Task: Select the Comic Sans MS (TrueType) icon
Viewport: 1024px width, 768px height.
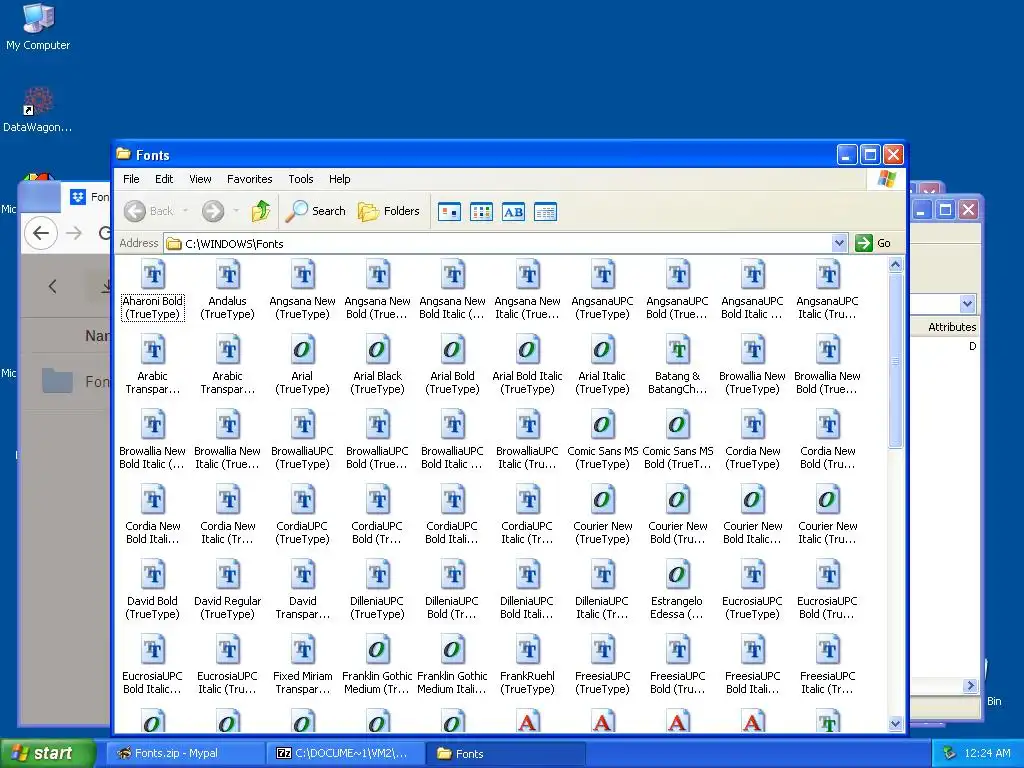Action: [x=603, y=425]
